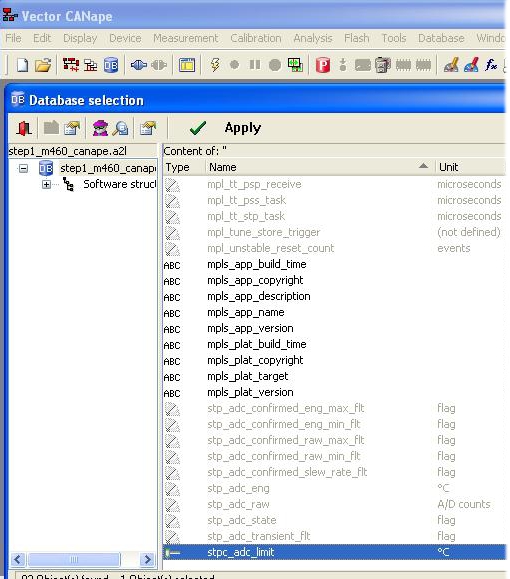Open the Flash menu
The height and width of the screenshot is (579, 510).
356,38
